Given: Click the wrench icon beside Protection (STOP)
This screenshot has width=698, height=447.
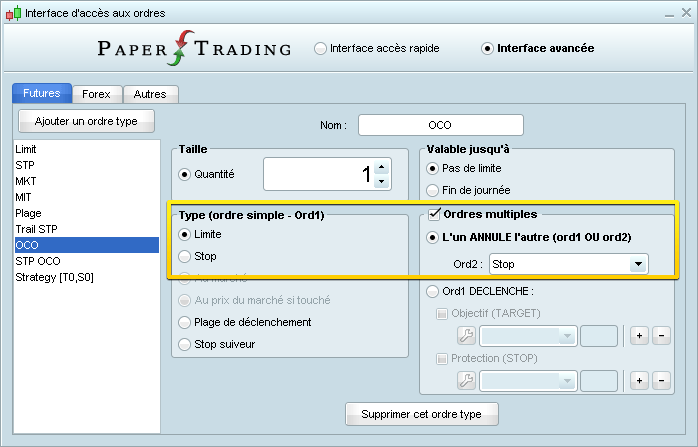Looking at the screenshot, I should (467, 381).
